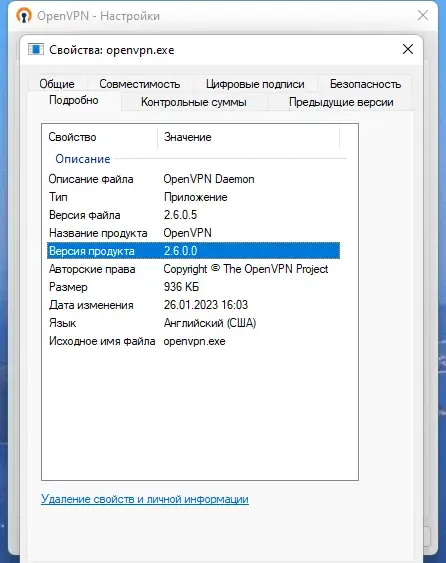The width and height of the screenshot is (446, 563).
Task: Switch to Предыдущие версии tab
Action: pos(341,102)
